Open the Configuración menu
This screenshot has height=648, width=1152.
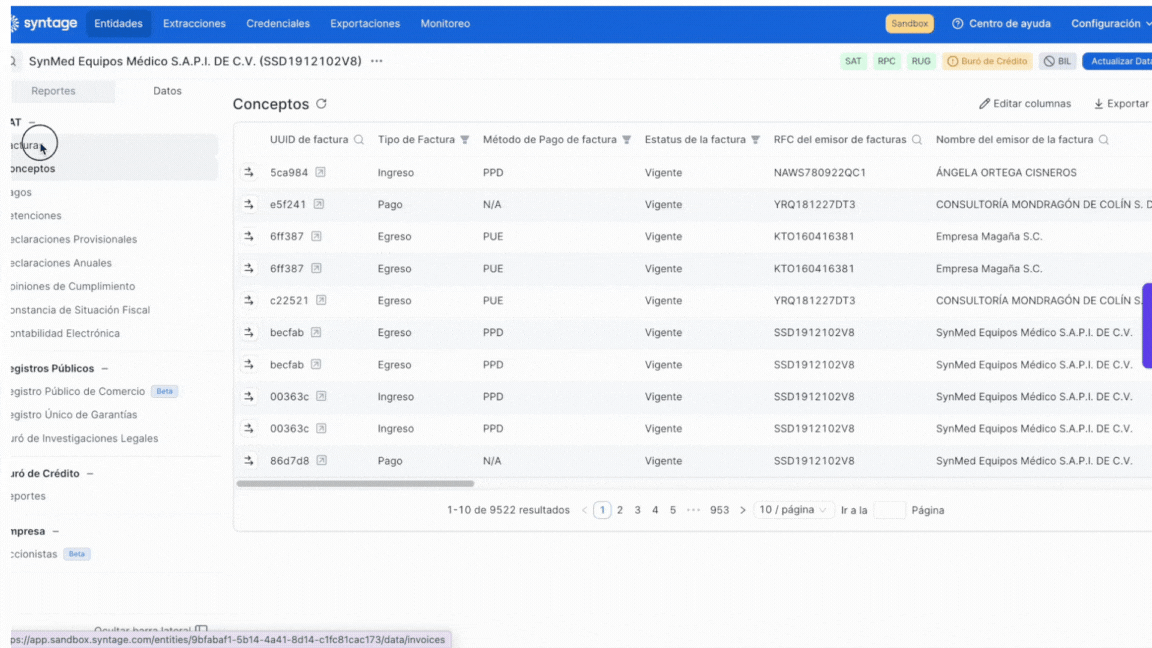point(1111,24)
